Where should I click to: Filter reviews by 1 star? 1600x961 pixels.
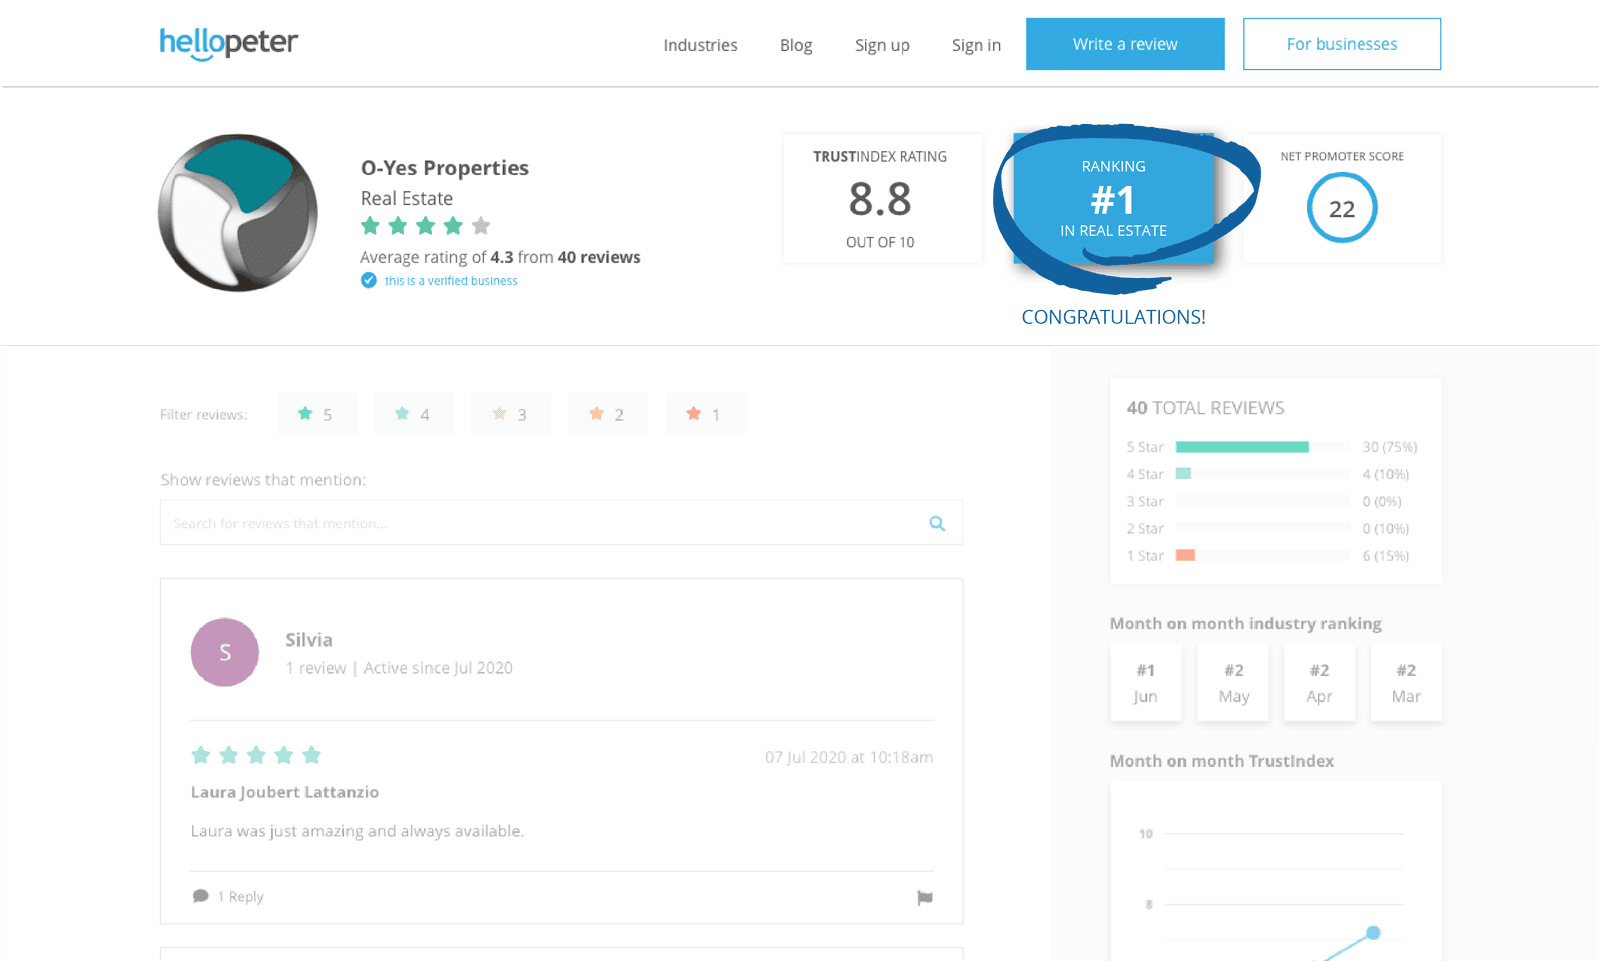(x=704, y=414)
